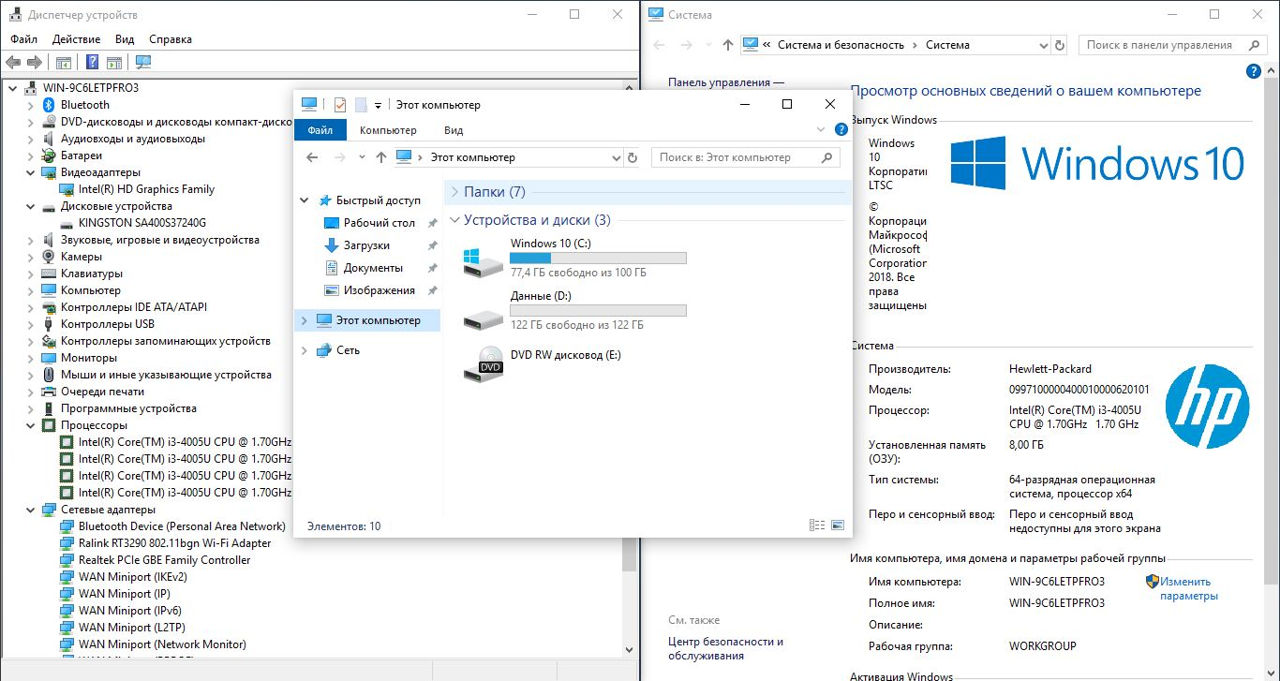Open the address bar history dropdown in Explorer
The width and height of the screenshot is (1280, 681).
click(615, 158)
